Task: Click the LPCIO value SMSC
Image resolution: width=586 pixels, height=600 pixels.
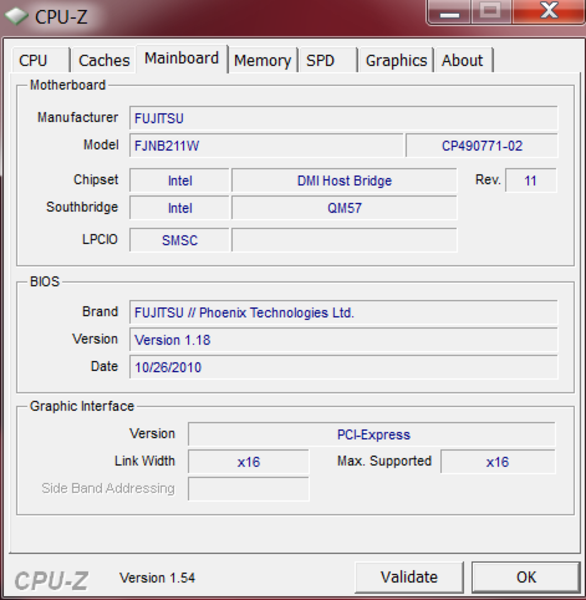Action: (x=180, y=240)
